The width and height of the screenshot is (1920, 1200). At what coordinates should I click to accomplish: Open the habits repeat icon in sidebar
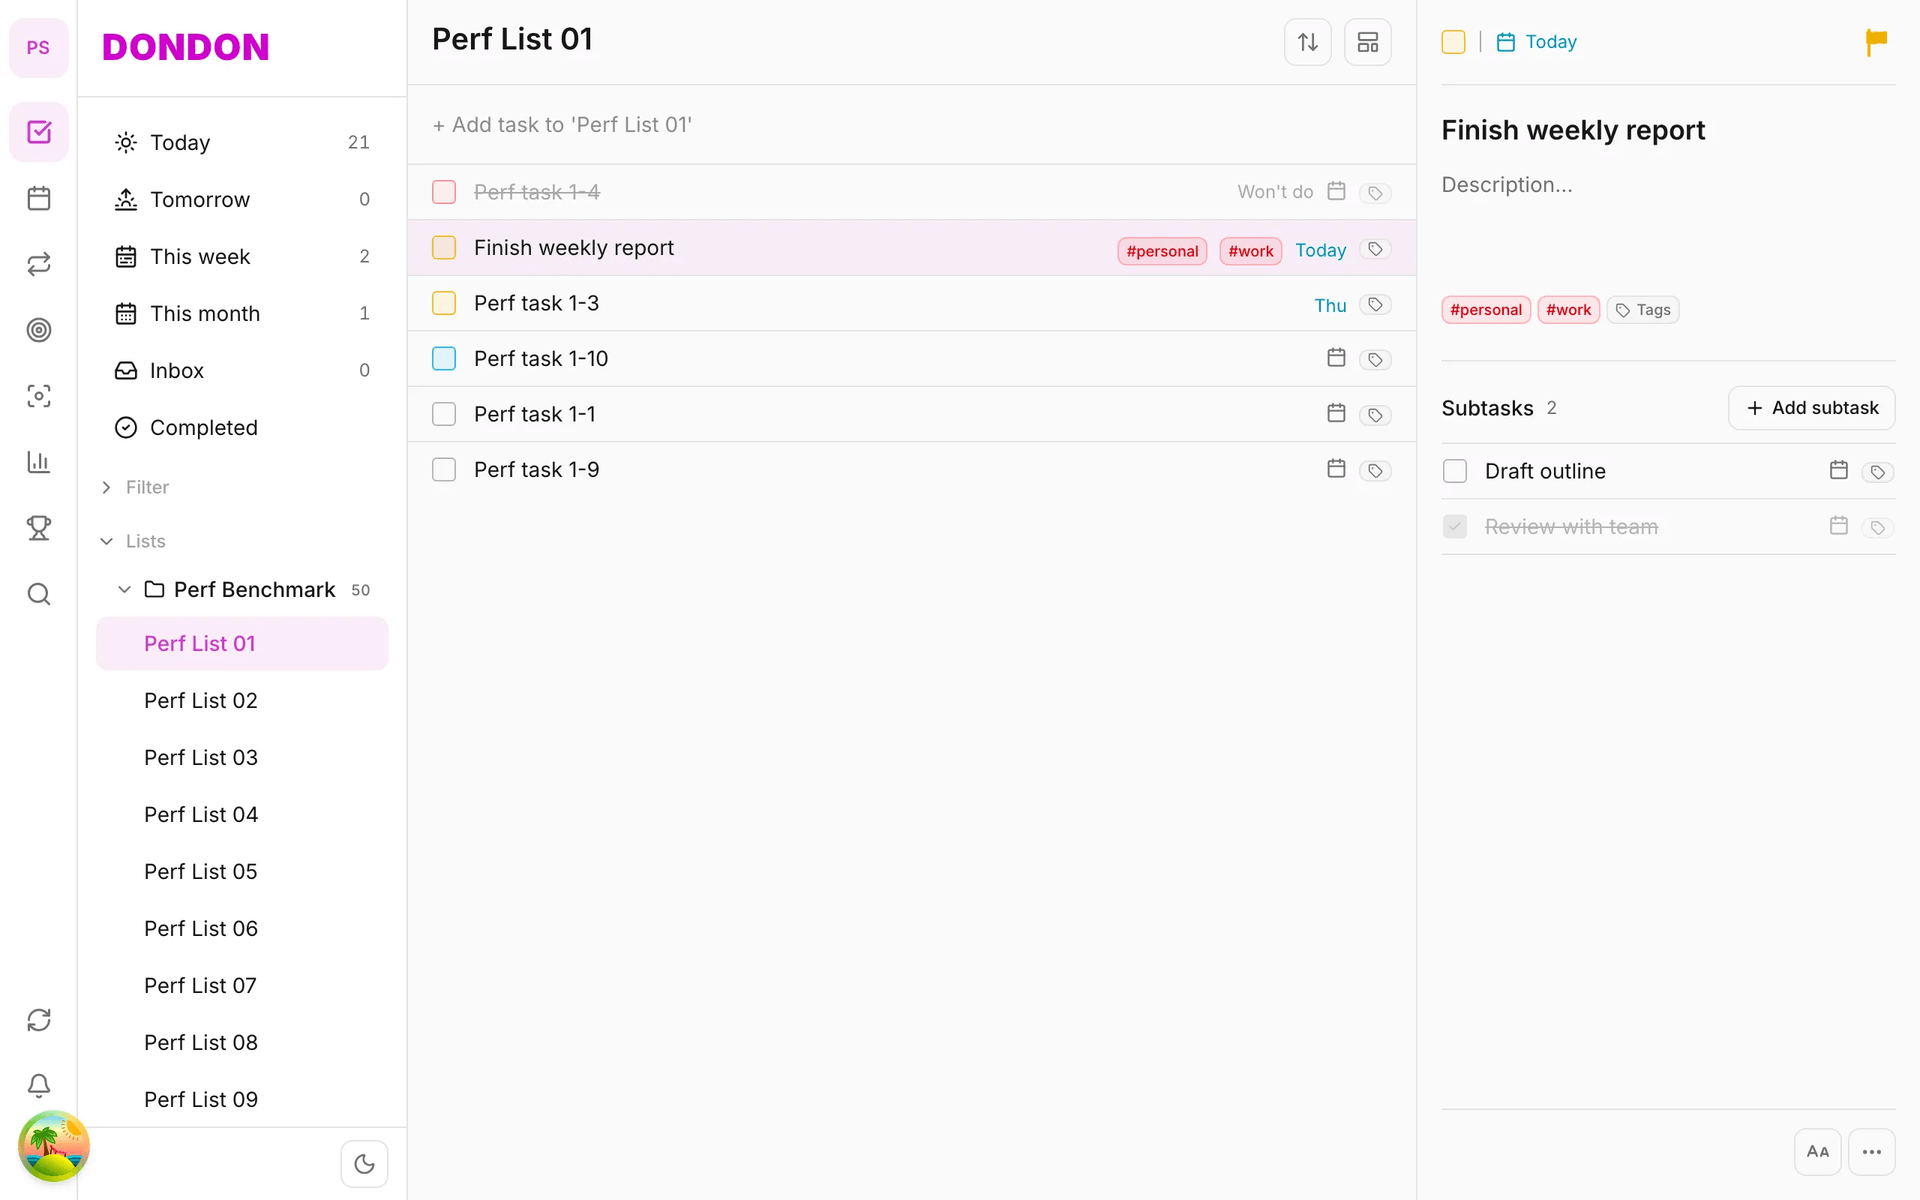point(39,264)
